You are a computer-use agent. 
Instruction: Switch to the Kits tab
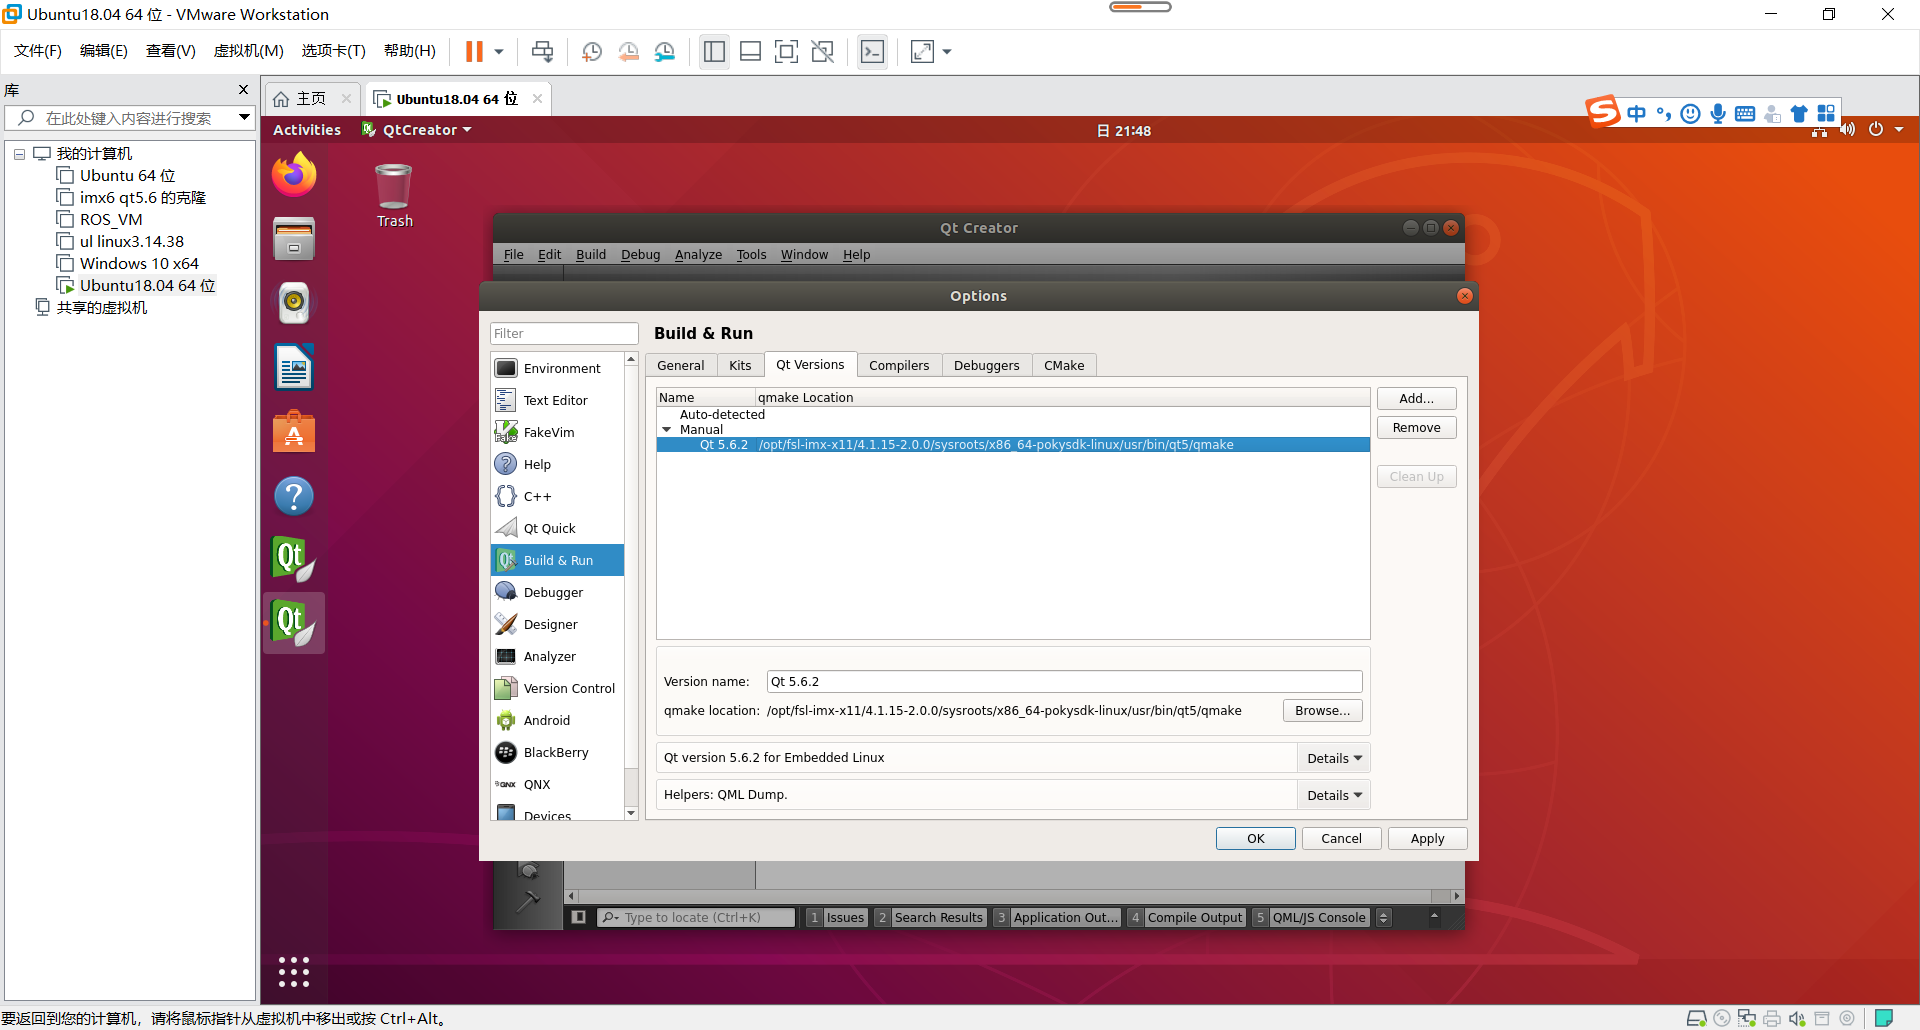tap(740, 365)
